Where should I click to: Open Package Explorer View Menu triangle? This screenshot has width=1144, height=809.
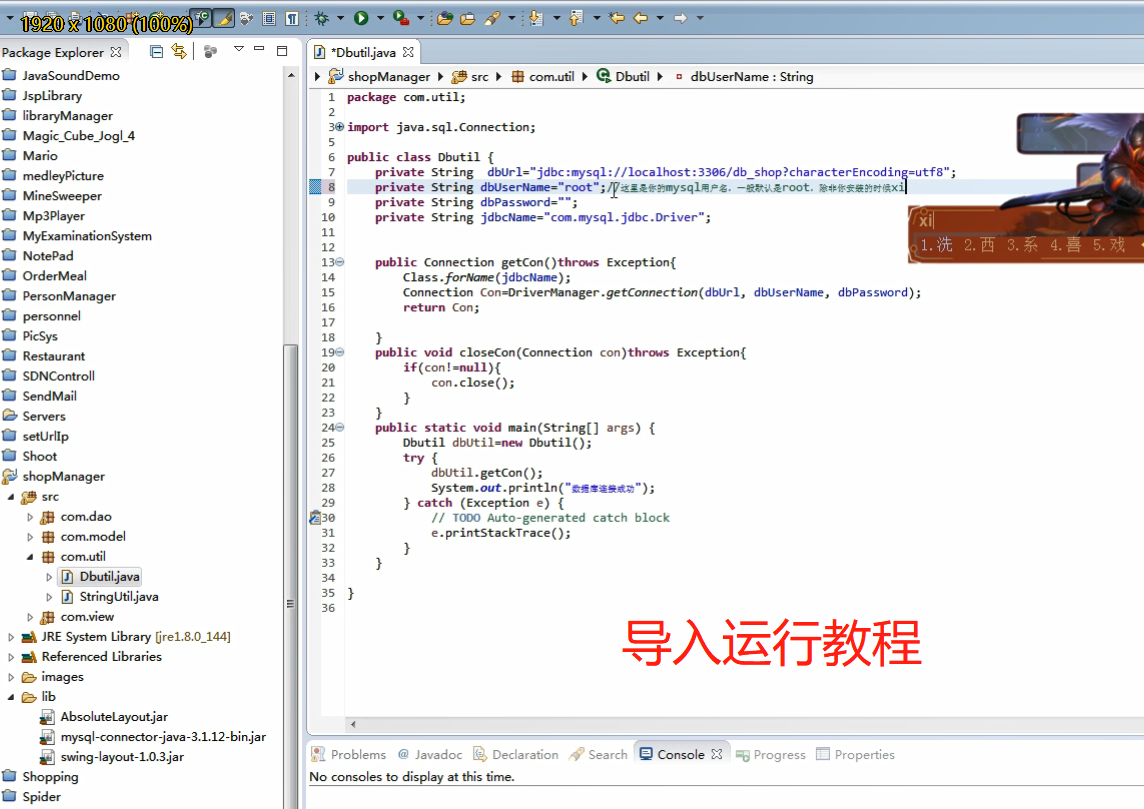coord(239,50)
